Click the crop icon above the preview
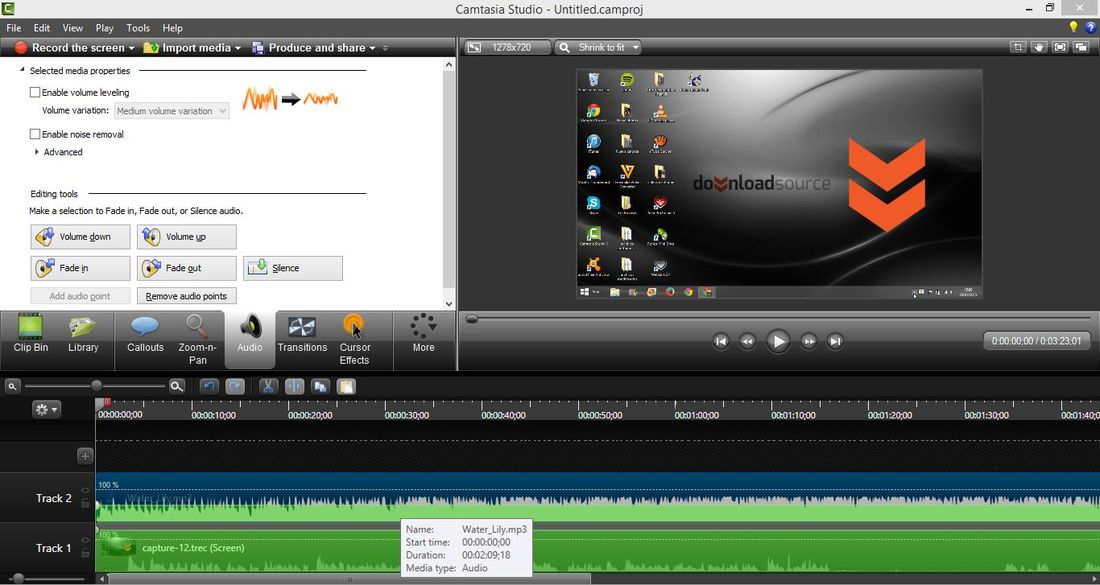The image size is (1100, 585). (x=1017, y=47)
